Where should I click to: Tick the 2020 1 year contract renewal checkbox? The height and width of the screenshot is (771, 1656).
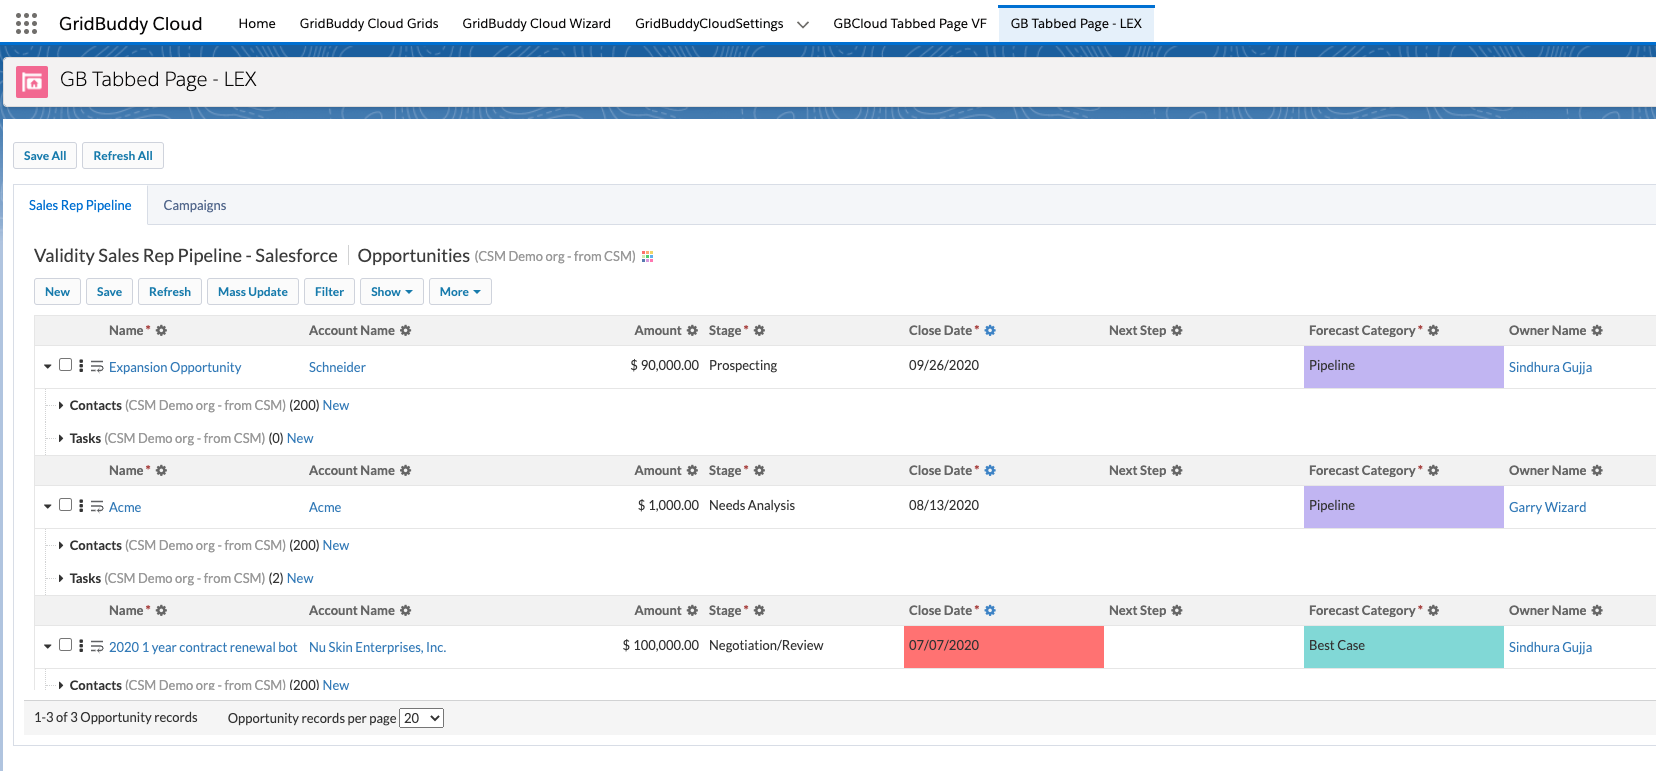65,645
